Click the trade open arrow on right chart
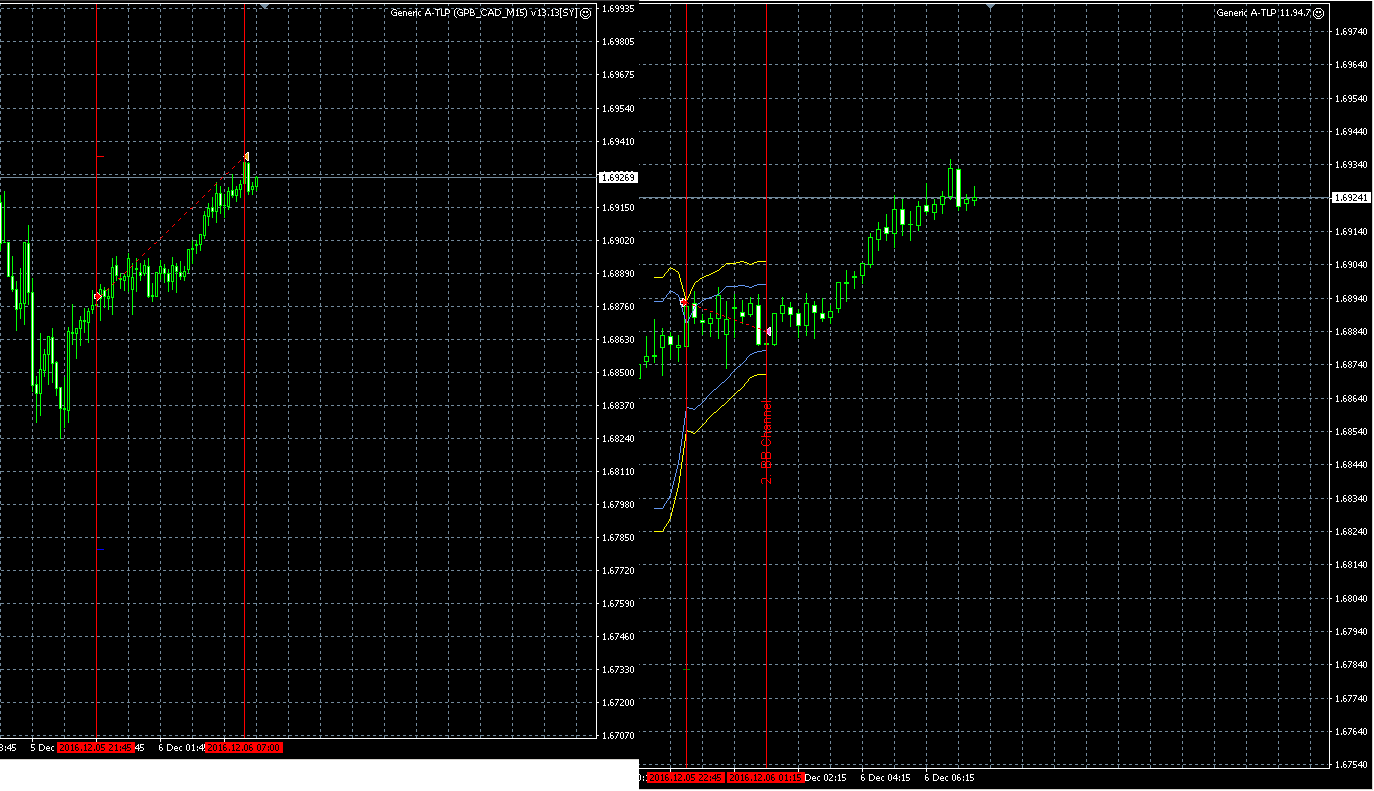Image resolution: width=1374 pixels, height=791 pixels. [684, 301]
